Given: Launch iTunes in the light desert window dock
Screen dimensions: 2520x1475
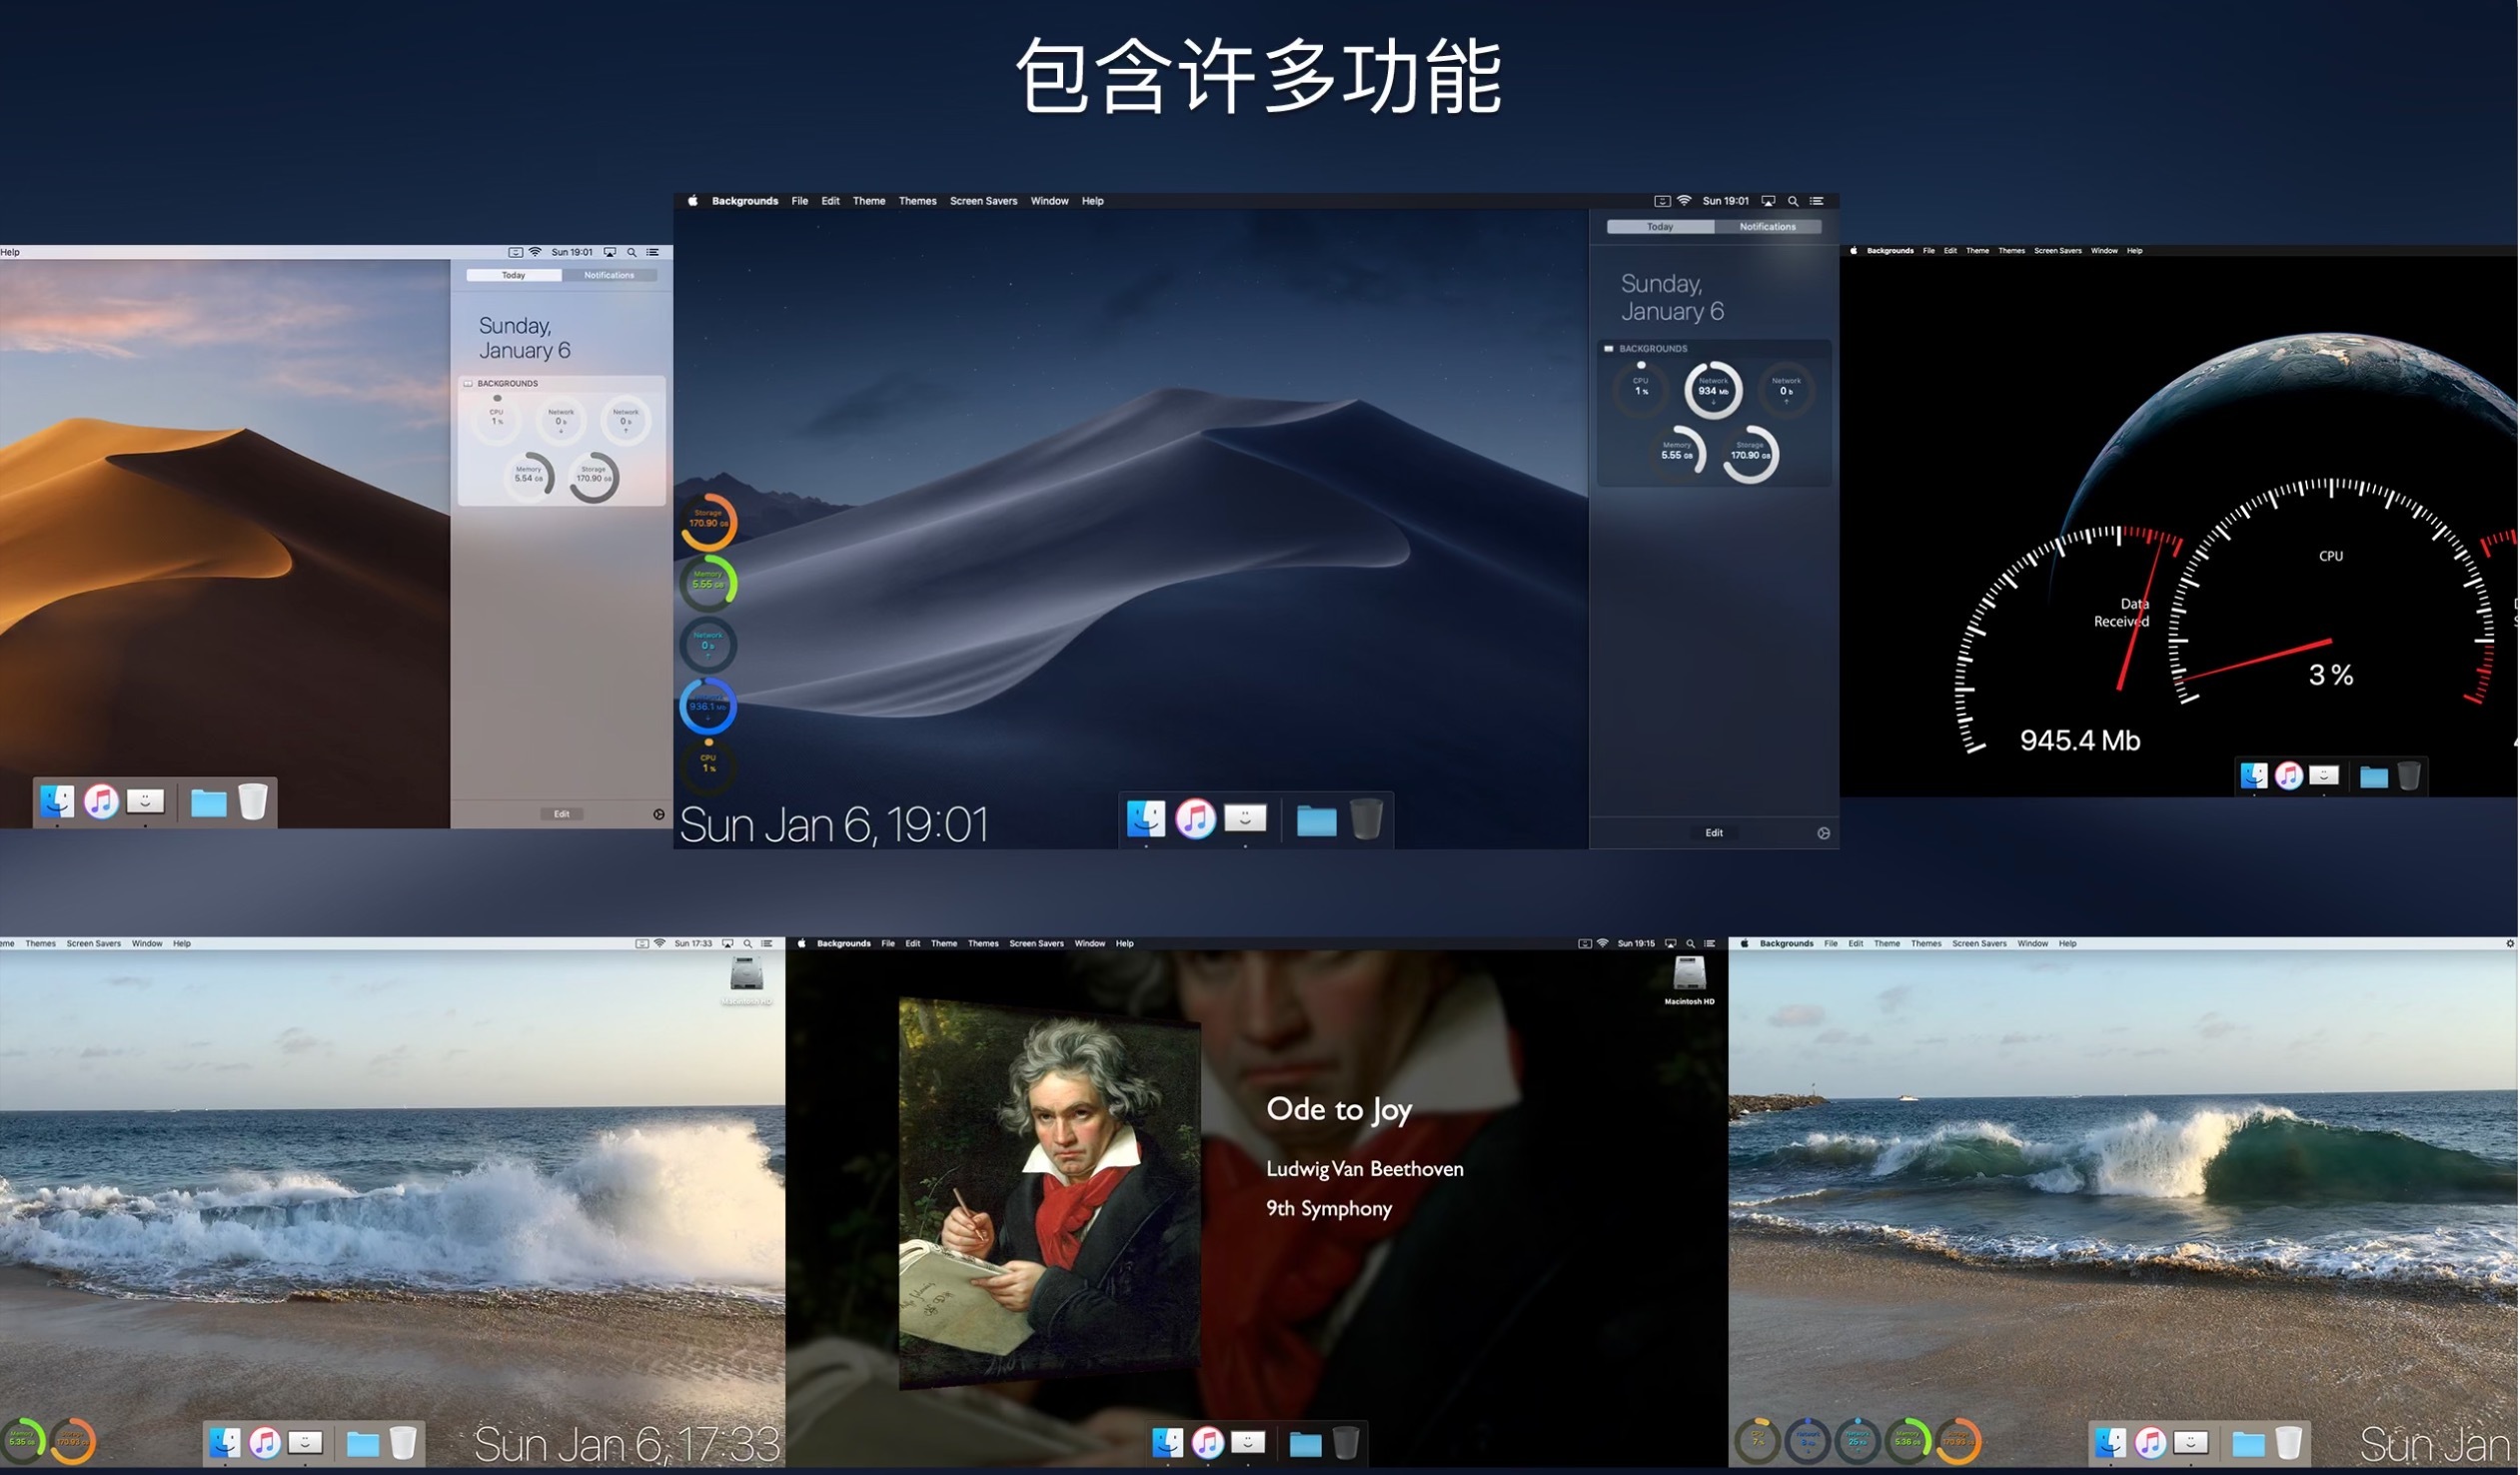Looking at the screenshot, I should pyautogui.click(x=101, y=801).
